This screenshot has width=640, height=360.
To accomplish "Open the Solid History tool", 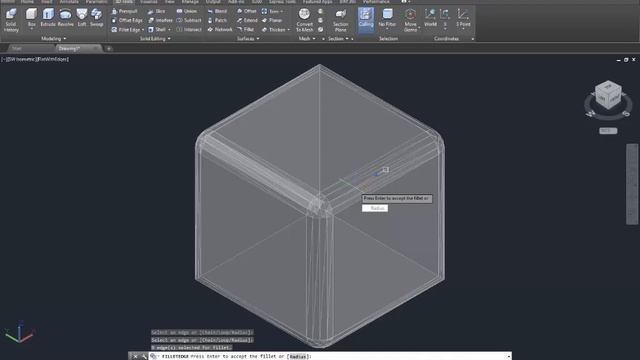I will pyautogui.click(x=11, y=20).
